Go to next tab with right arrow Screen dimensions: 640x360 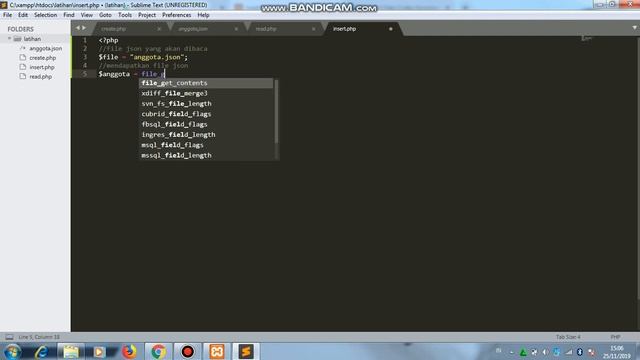pyautogui.click(x=84, y=28)
